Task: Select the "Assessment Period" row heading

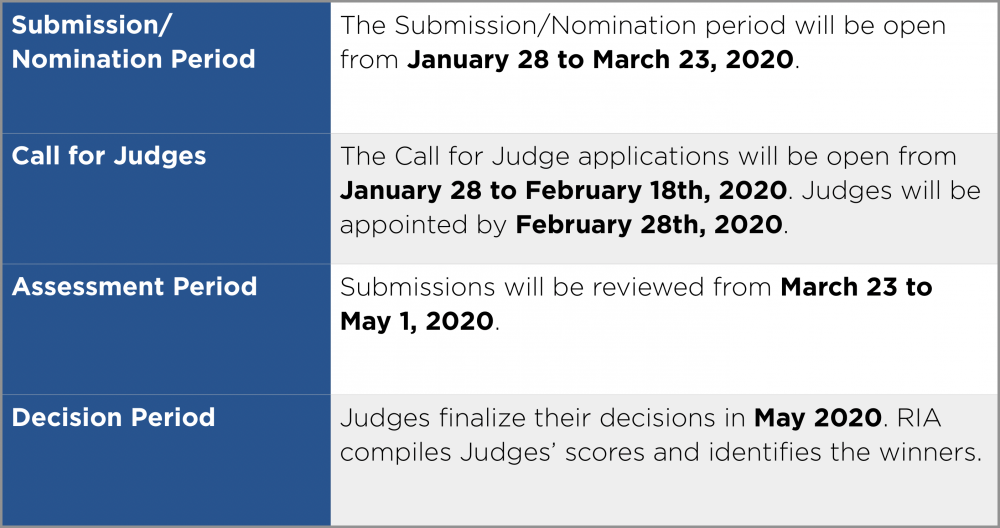Action: (134, 287)
